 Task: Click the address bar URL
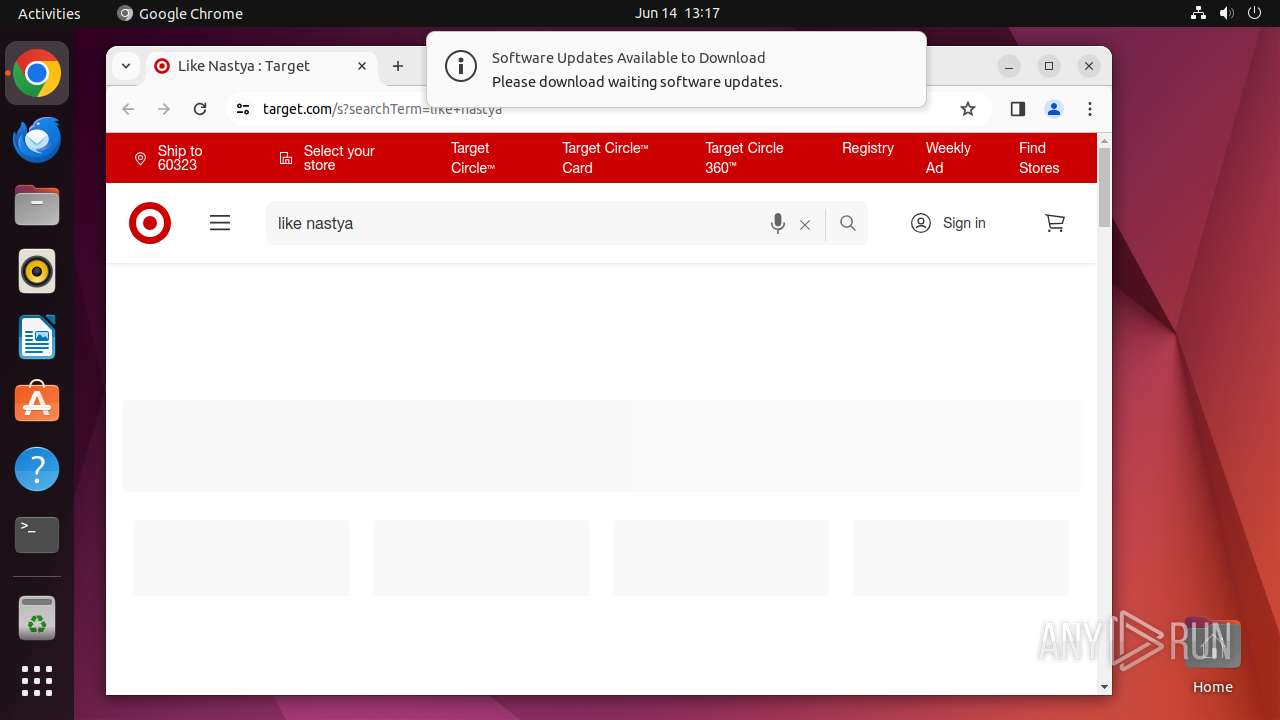383,109
